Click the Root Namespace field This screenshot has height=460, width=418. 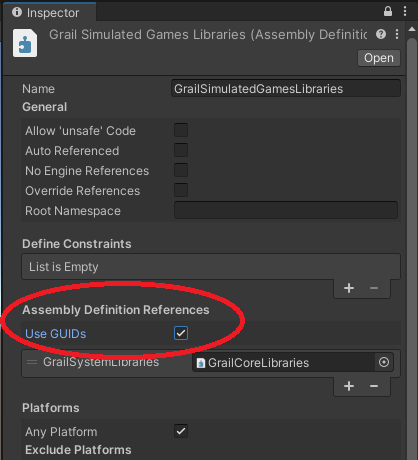click(286, 210)
